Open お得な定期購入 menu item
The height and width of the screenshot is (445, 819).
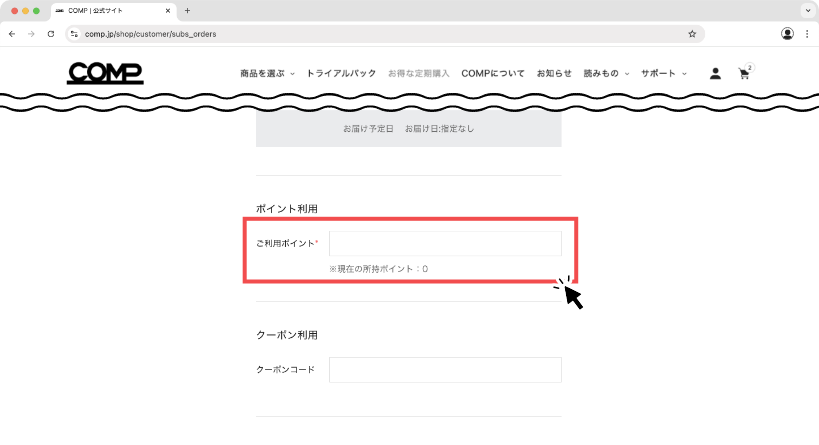[418, 74]
